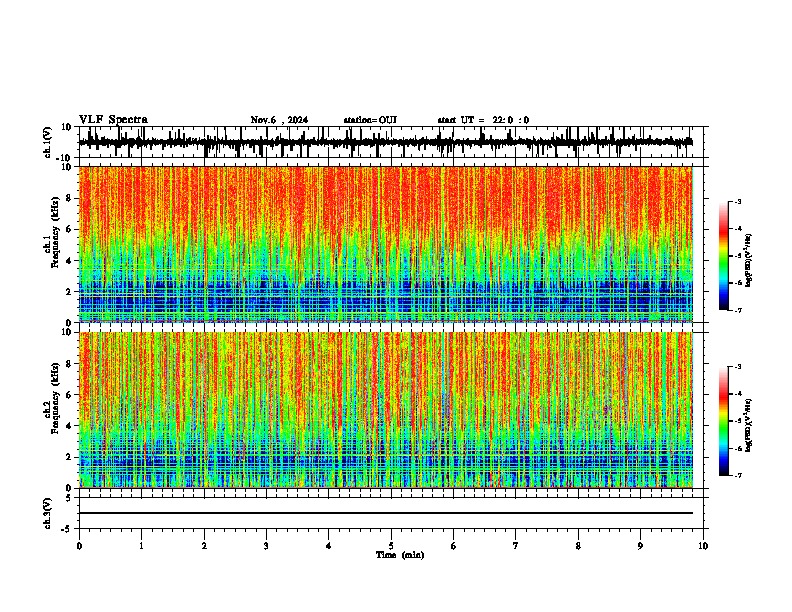Click the "2" tick on the Time axis
The width and height of the screenshot is (792, 612).
coord(204,546)
